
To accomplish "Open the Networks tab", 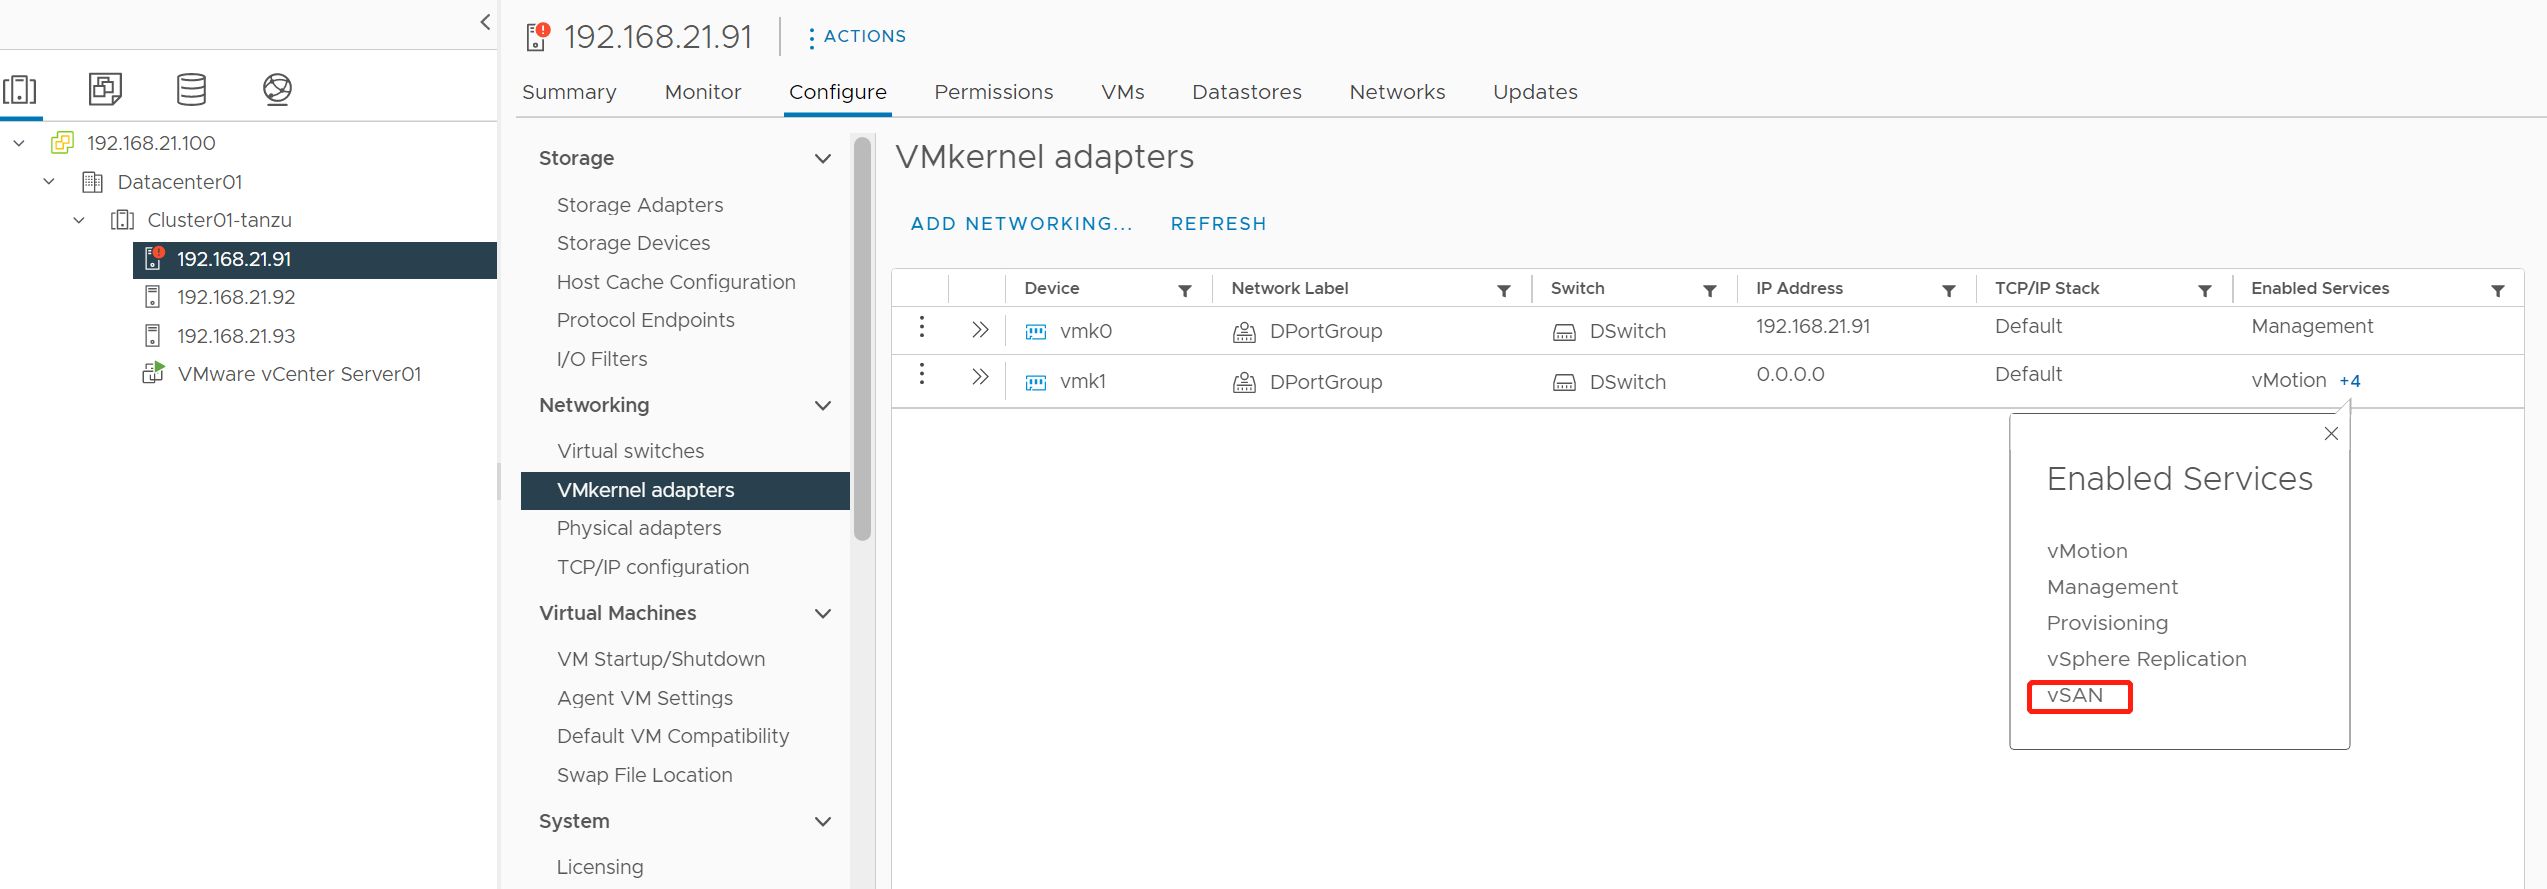I will pyautogui.click(x=1398, y=92).
